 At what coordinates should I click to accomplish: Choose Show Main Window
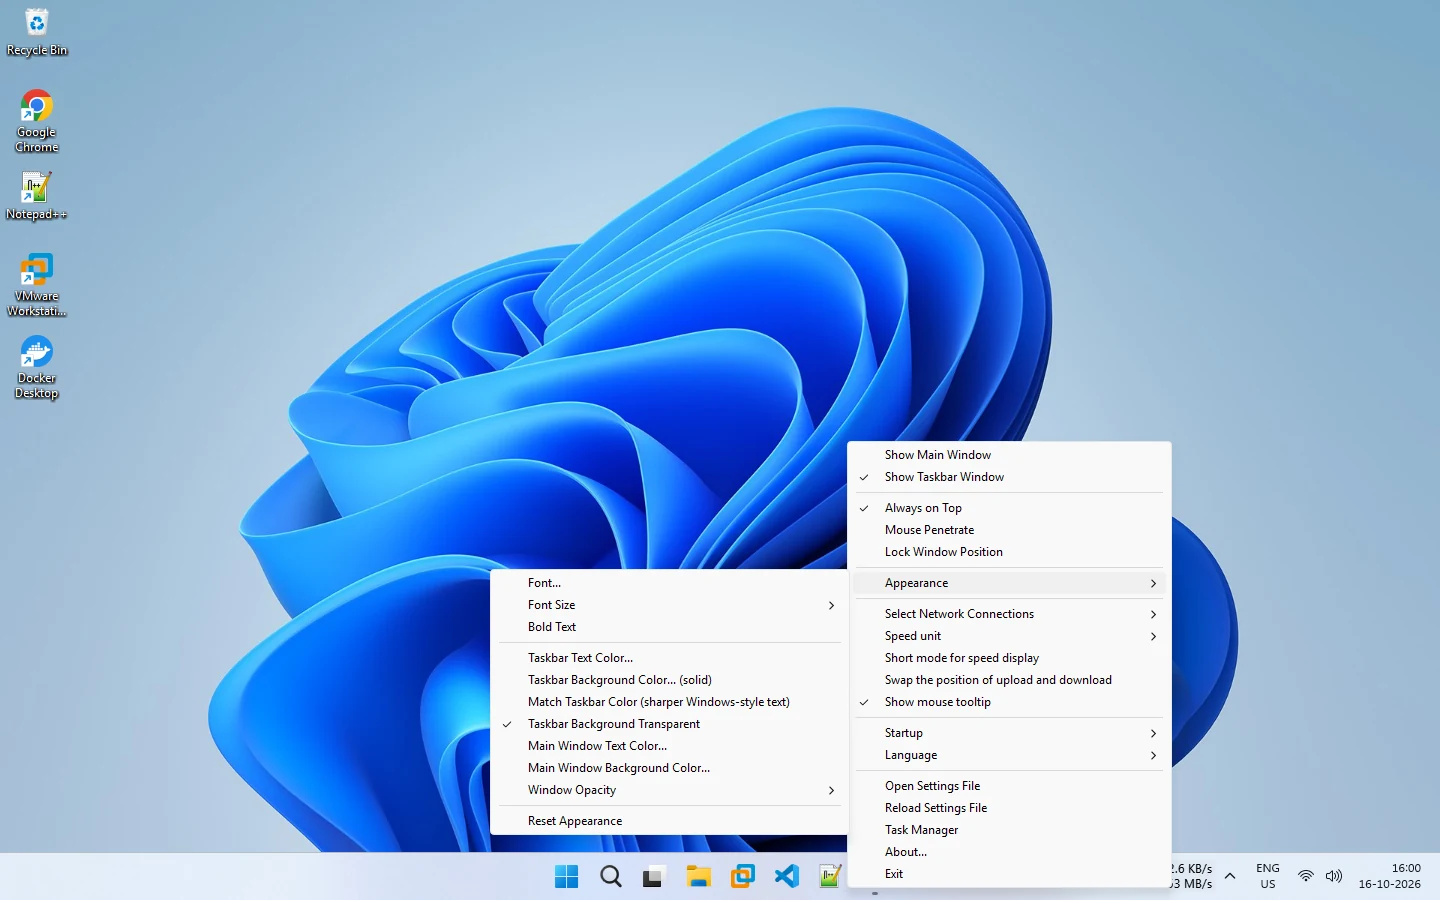tap(1009, 455)
